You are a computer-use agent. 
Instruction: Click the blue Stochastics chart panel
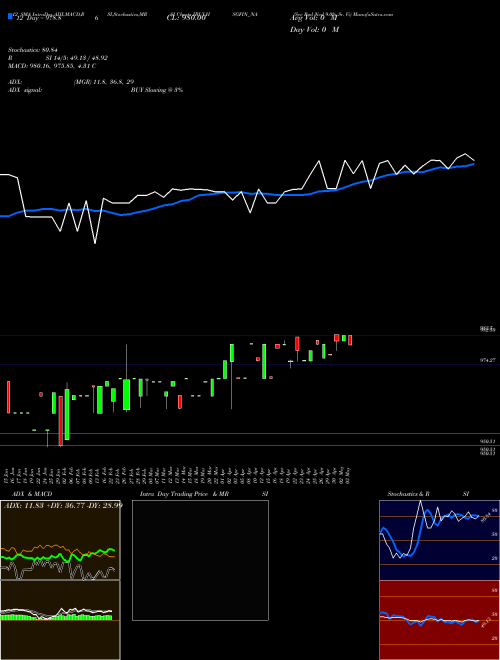pos(439,540)
